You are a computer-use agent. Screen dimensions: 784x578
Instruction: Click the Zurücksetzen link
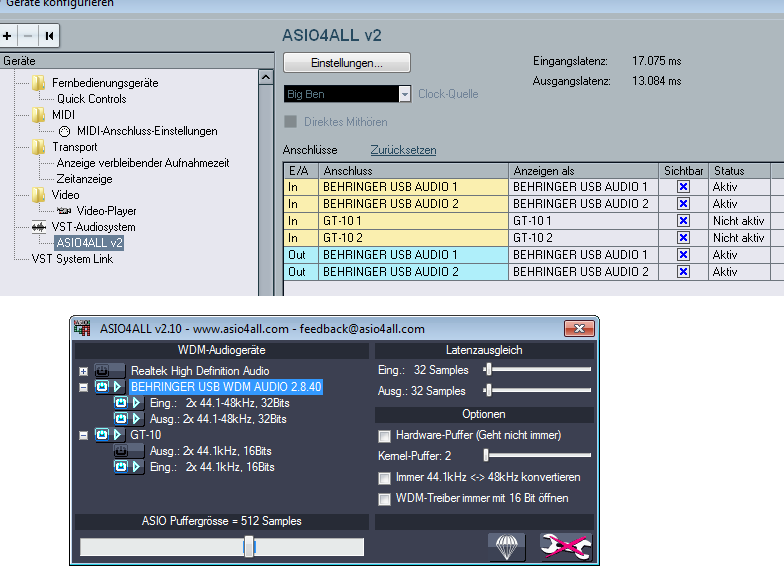pyautogui.click(x=403, y=150)
